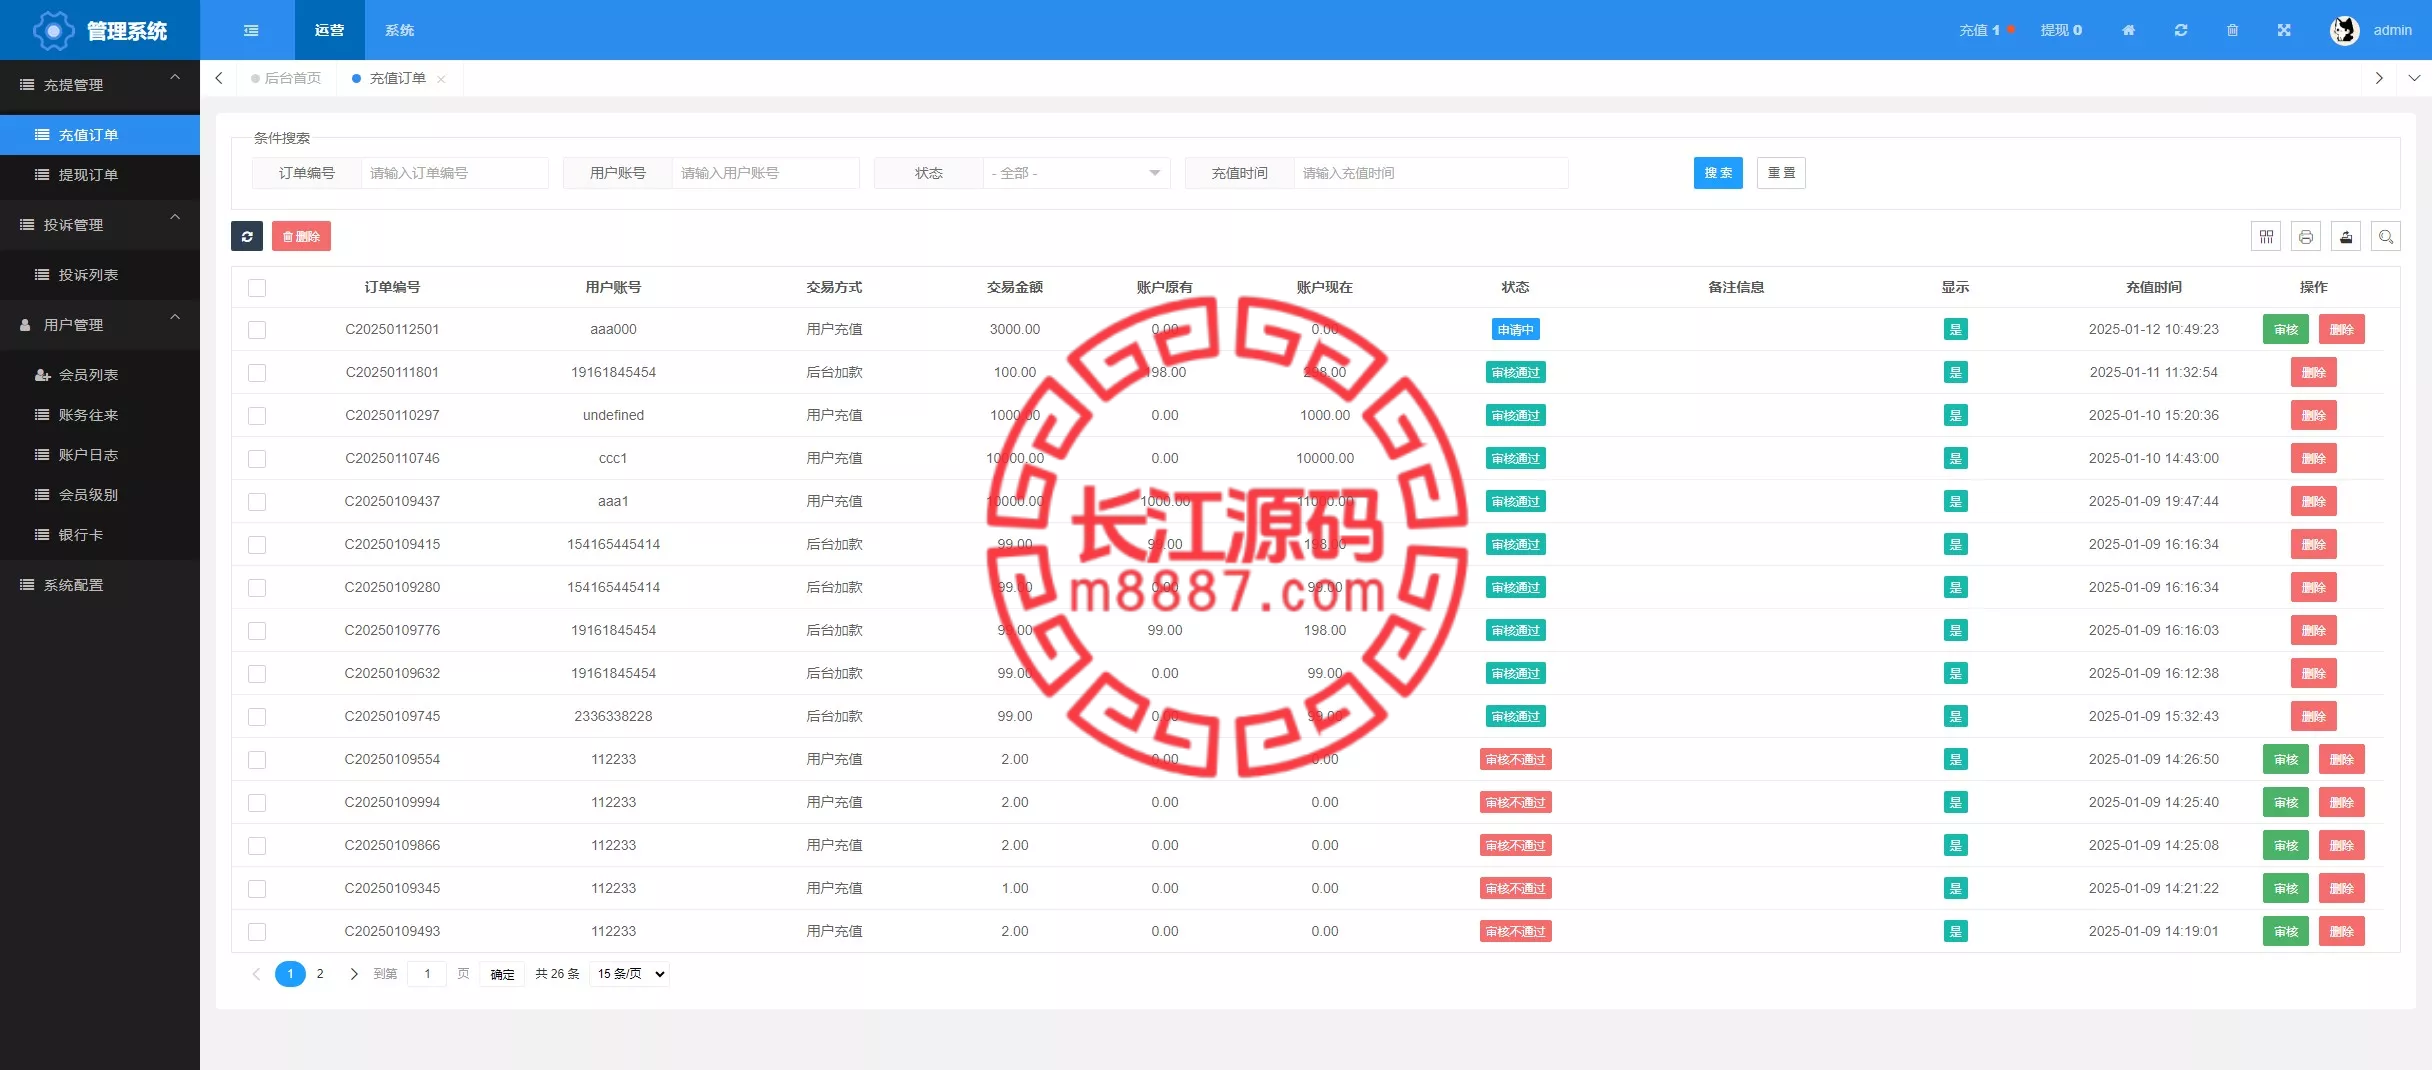Click the print table icon
Viewport: 2432px width, 1070px height.
click(x=2306, y=236)
